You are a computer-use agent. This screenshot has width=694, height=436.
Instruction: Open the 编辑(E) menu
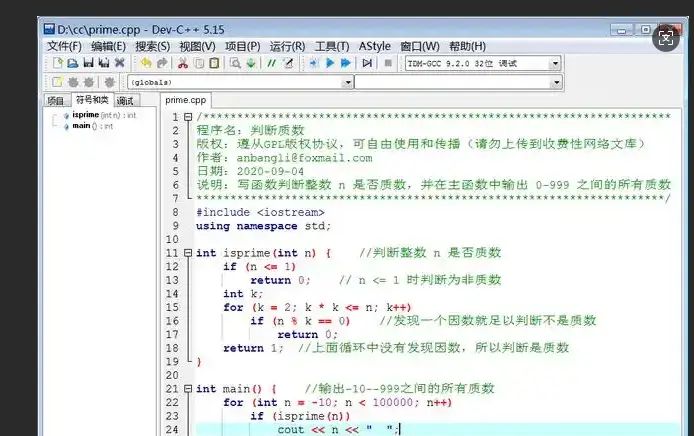108,46
